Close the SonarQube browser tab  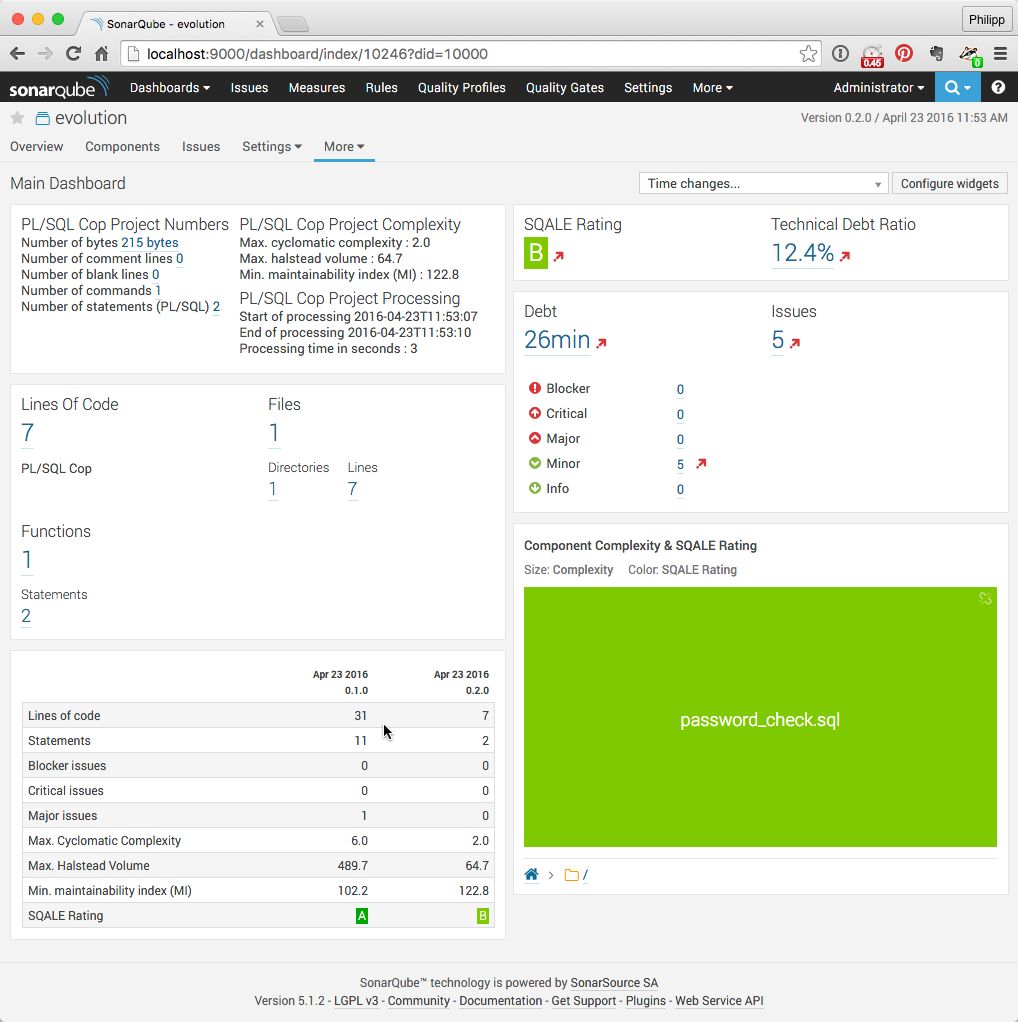point(259,24)
